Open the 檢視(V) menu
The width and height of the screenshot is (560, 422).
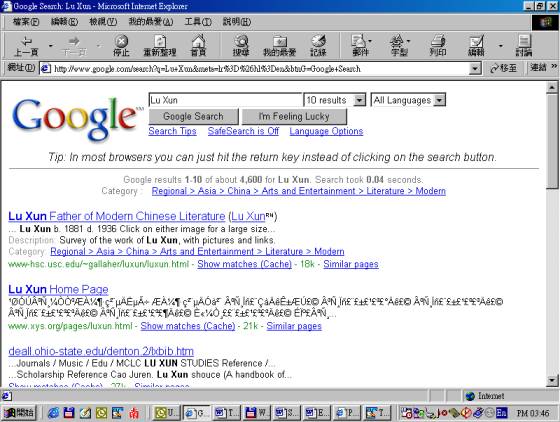pos(103,22)
